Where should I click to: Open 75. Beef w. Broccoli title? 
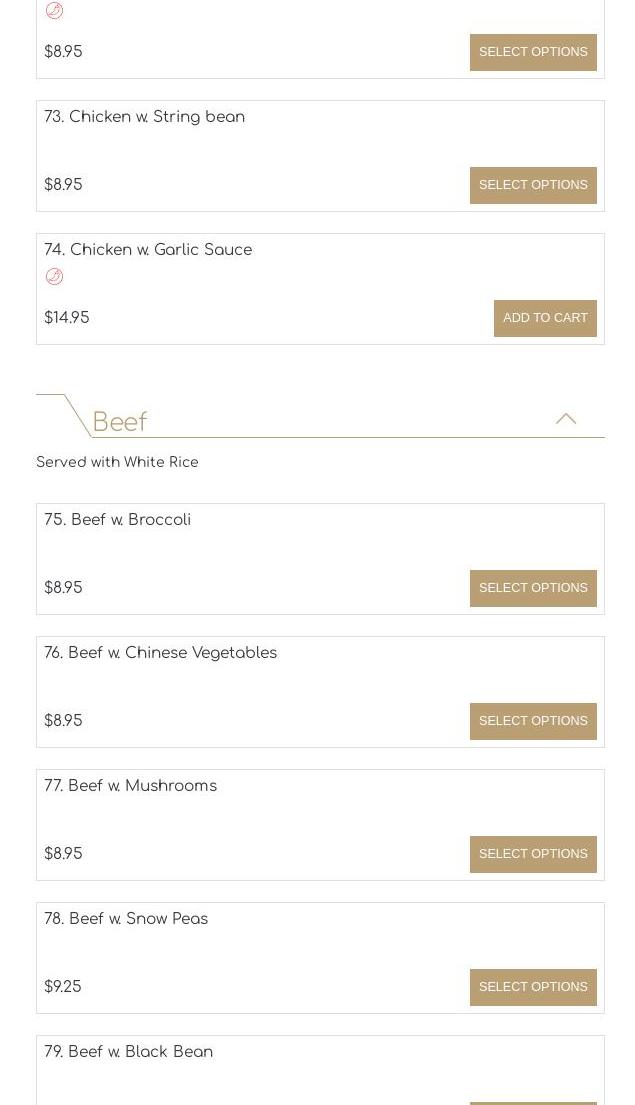coord(117,519)
